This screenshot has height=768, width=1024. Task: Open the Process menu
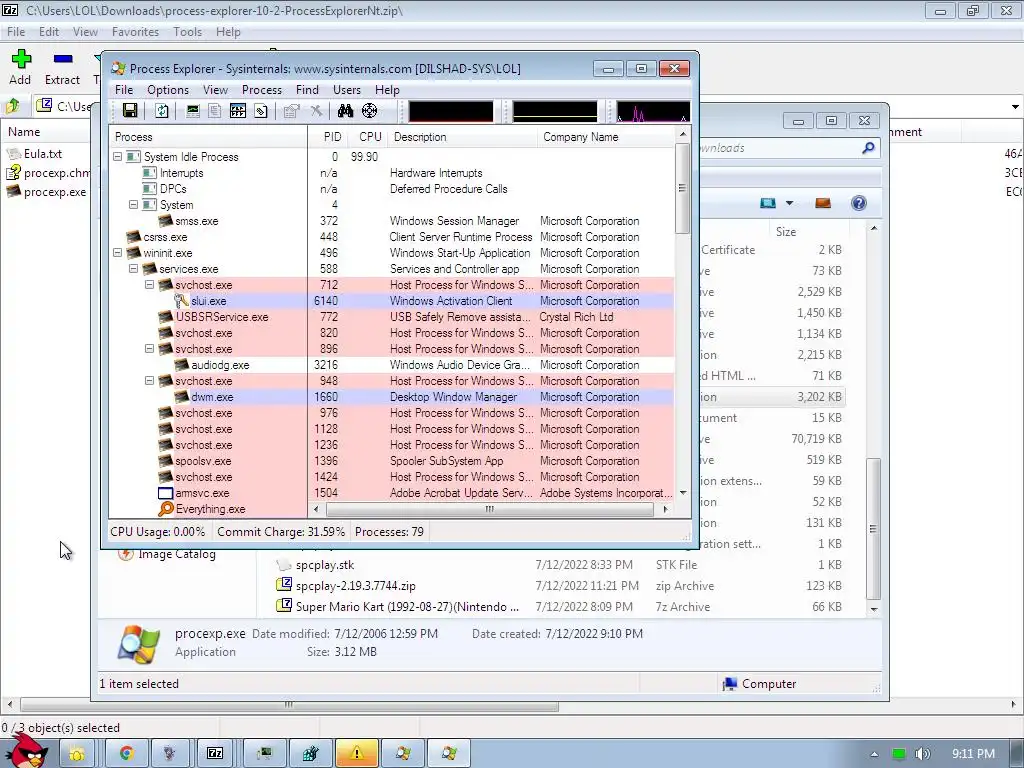coord(262,89)
